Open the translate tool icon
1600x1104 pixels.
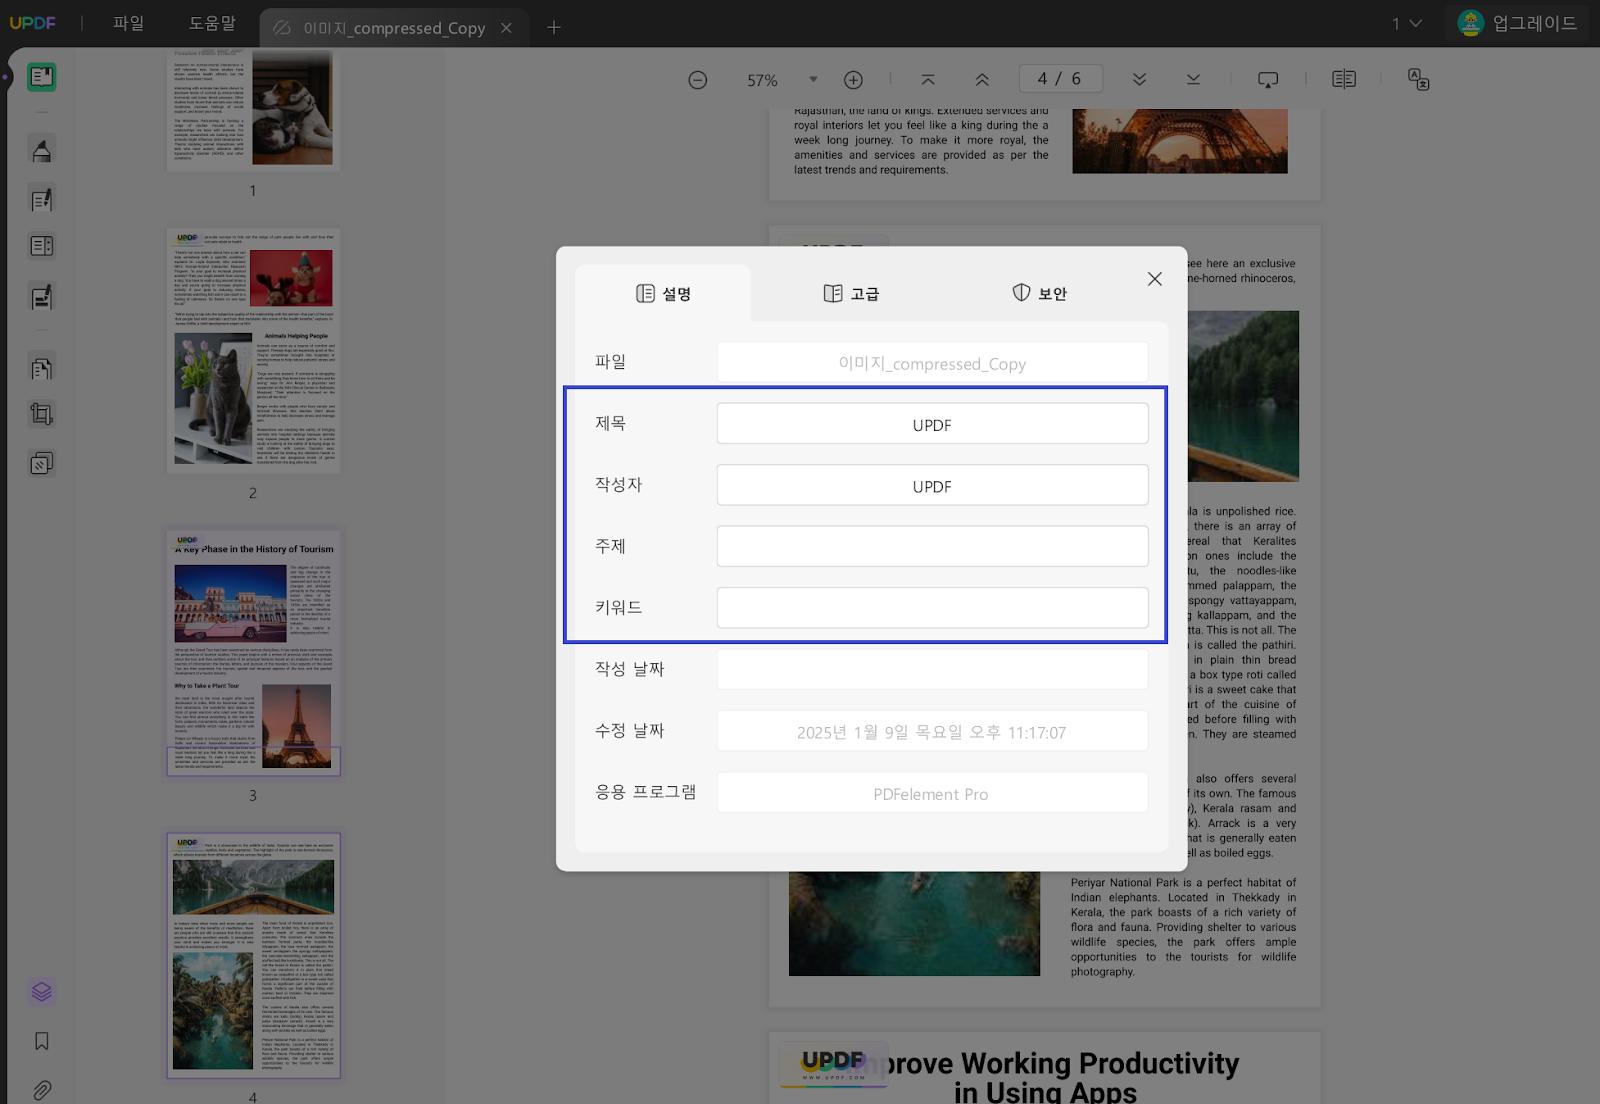[1418, 79]
